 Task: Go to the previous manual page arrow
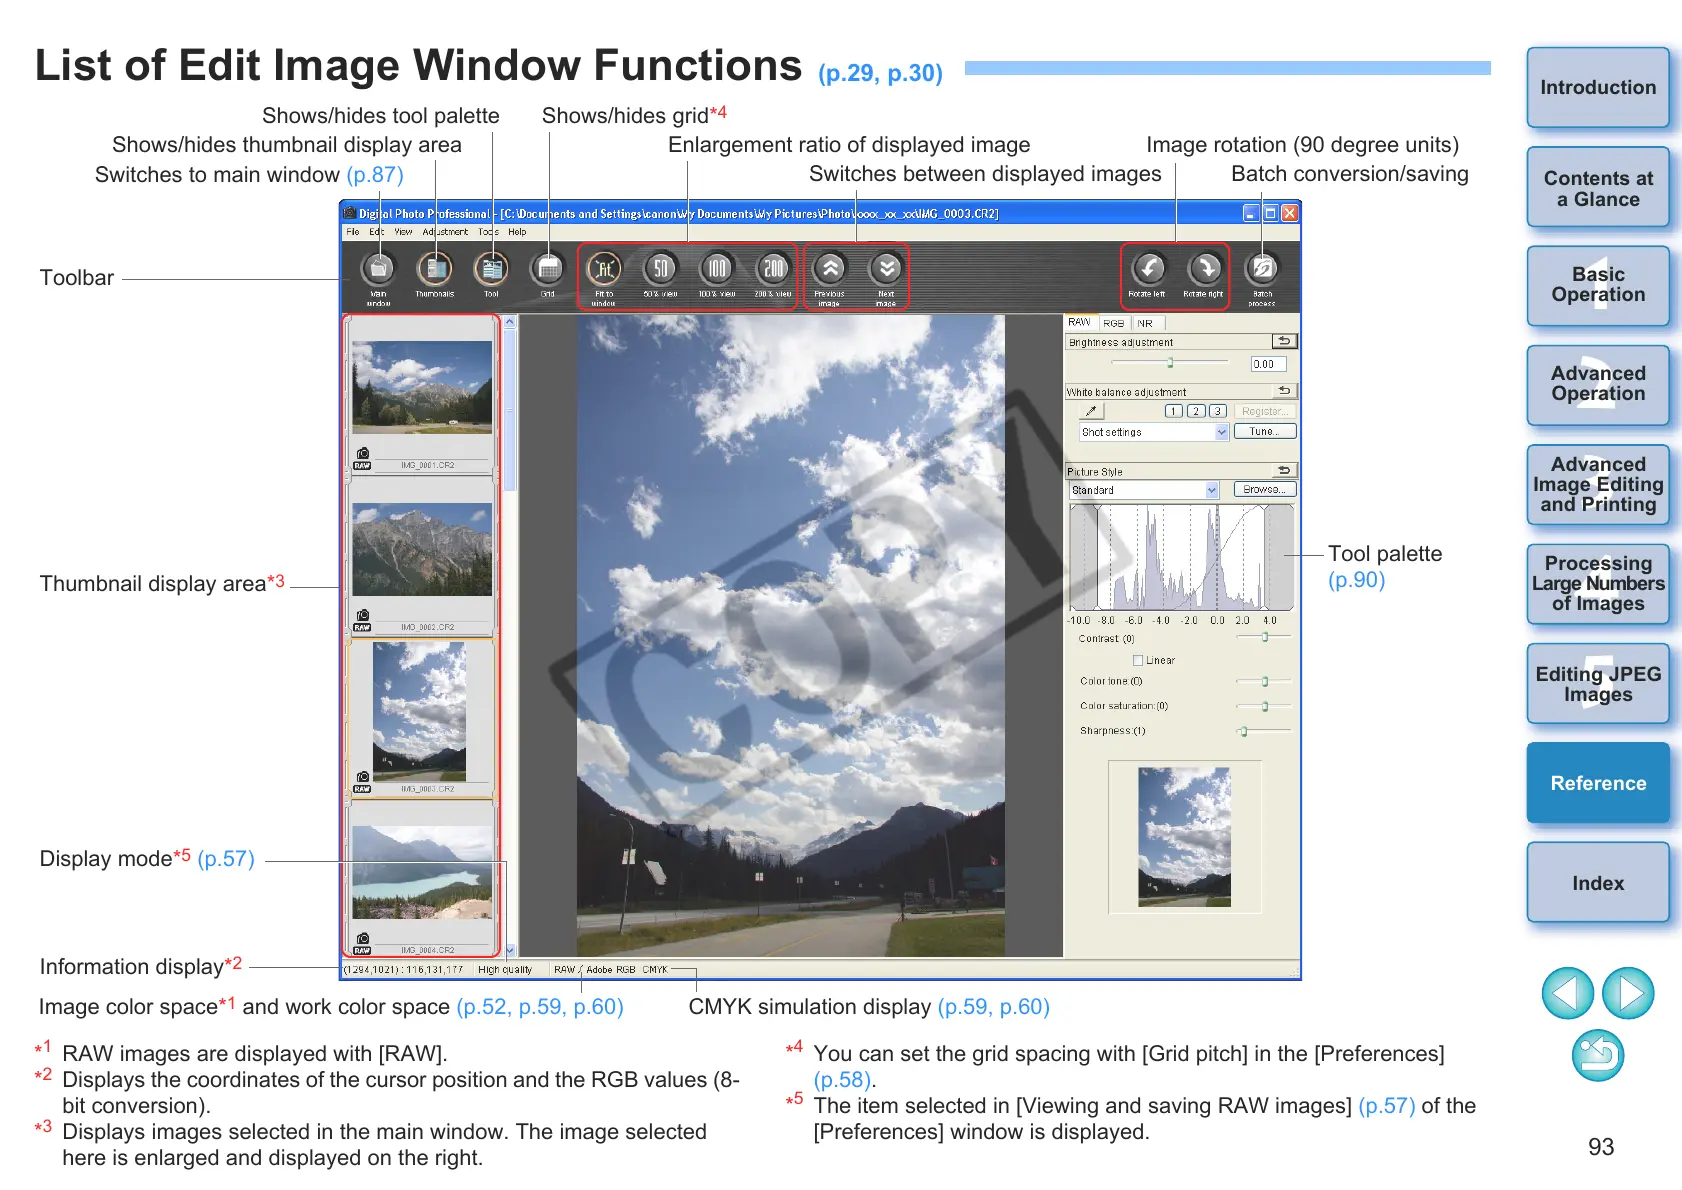coord(1568,993)
